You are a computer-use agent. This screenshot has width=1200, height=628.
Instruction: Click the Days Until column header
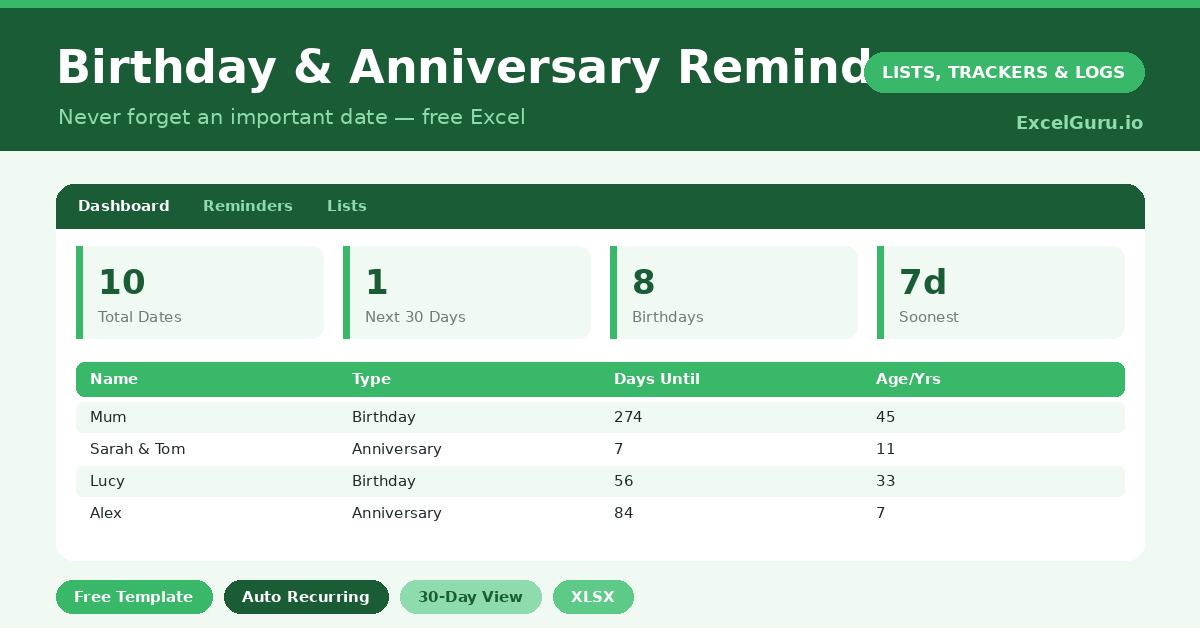coord(657,379)
